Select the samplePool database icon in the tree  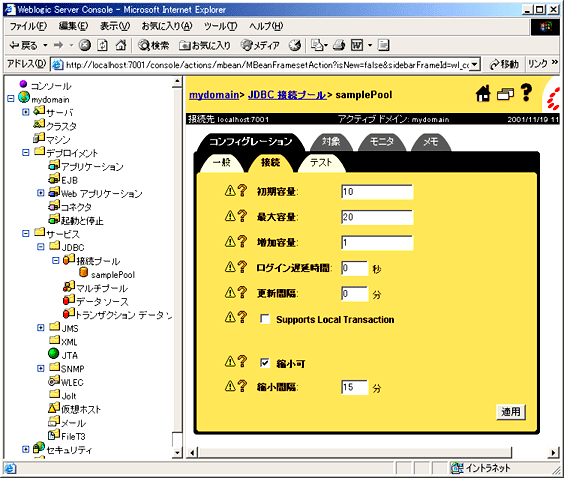pos(83,273)
